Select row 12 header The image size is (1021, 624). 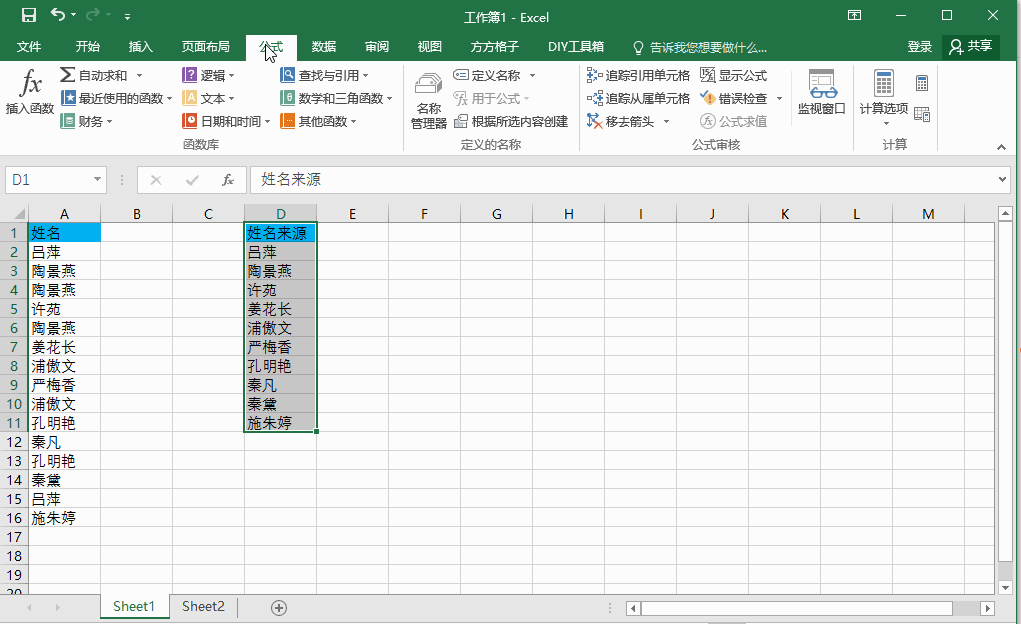(14, 442)
